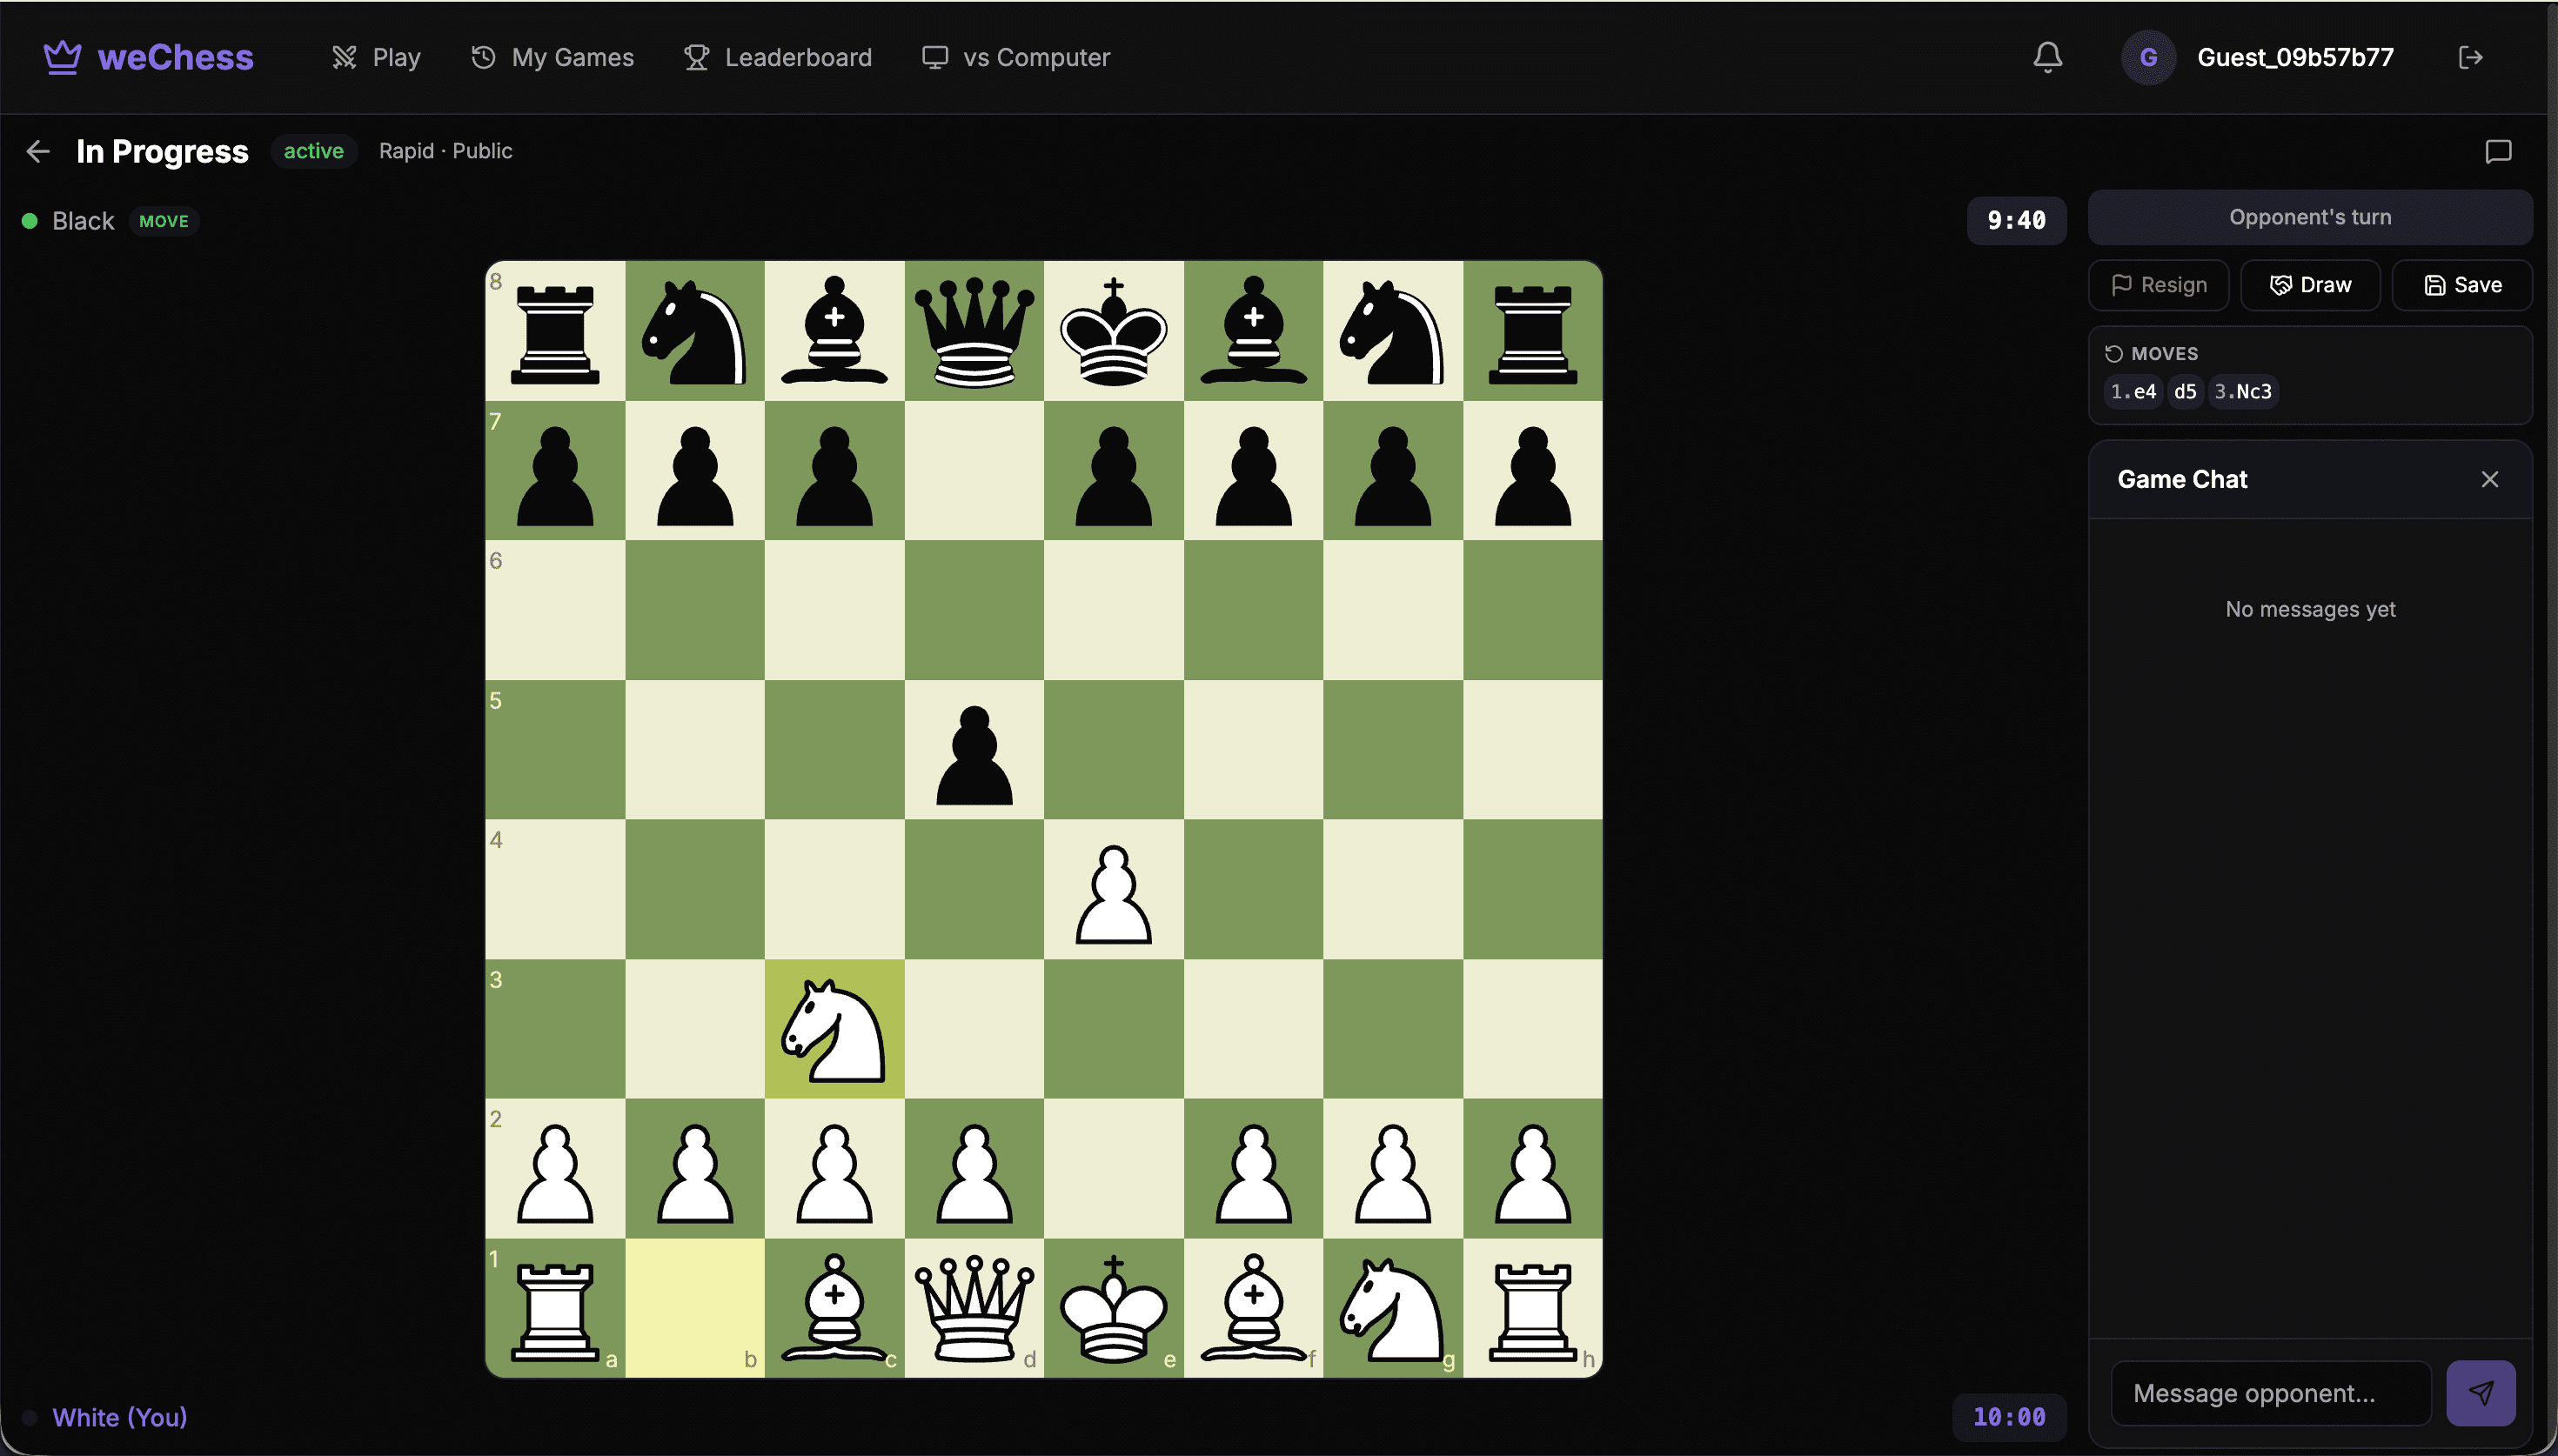Click the Guest avatar circle

(x=2147, y=57)
